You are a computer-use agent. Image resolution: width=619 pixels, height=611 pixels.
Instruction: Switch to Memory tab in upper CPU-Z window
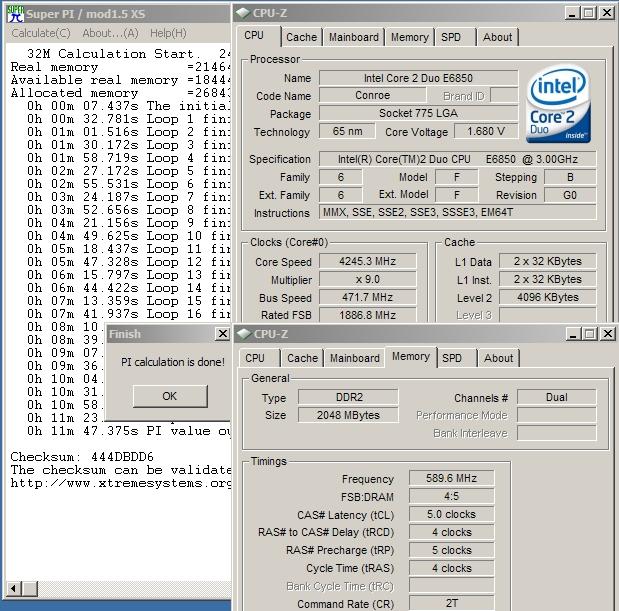coord(410,37)
